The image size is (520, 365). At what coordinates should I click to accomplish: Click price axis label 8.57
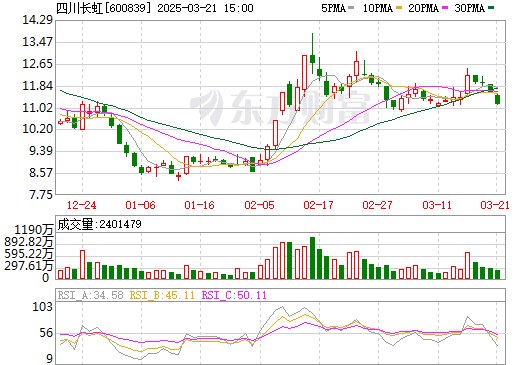[41, 173]
